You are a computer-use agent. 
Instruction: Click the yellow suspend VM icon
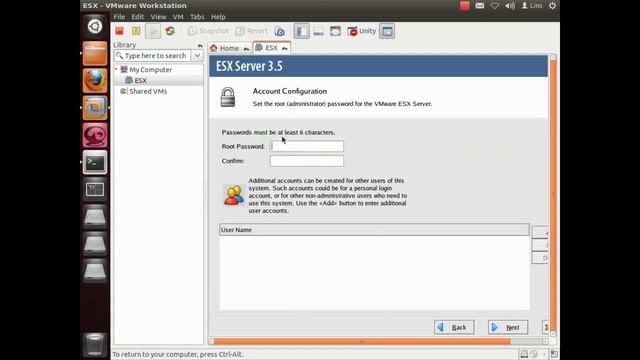click(136, 31)
